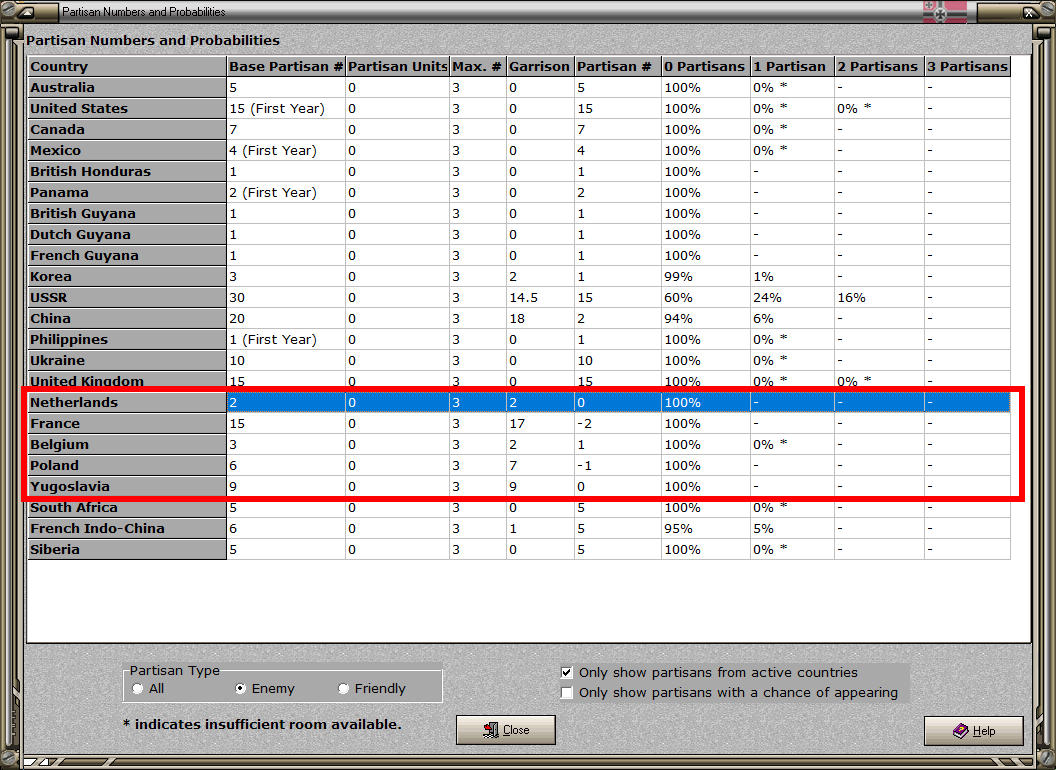Screen dimensions: 1056x770
Task: Select the Yugoslavia row
Action: point(519,486)
